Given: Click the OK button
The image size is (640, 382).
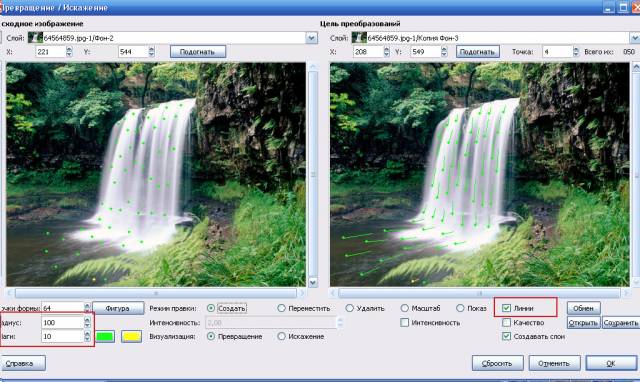Looking at the screenshot, I should (x=611, y=363).
